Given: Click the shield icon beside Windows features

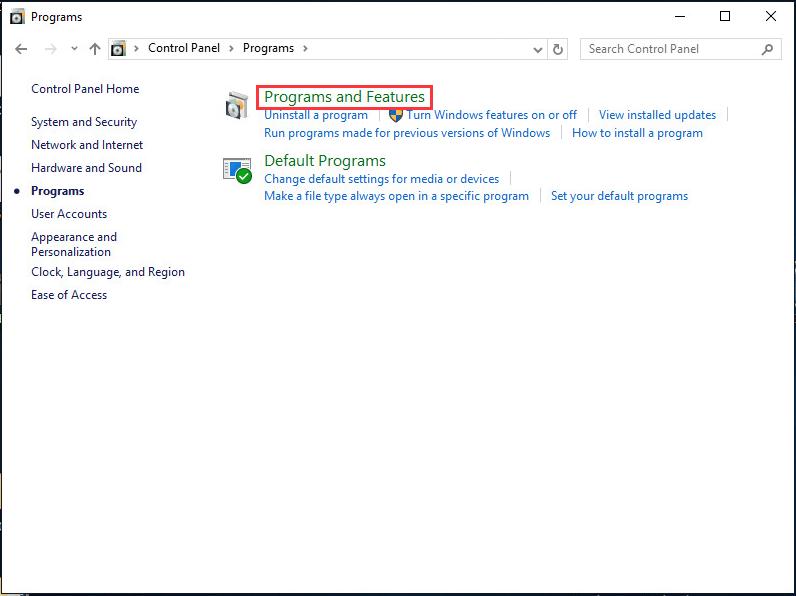Looking at the screenshot, I should click(x=395, y=115).
